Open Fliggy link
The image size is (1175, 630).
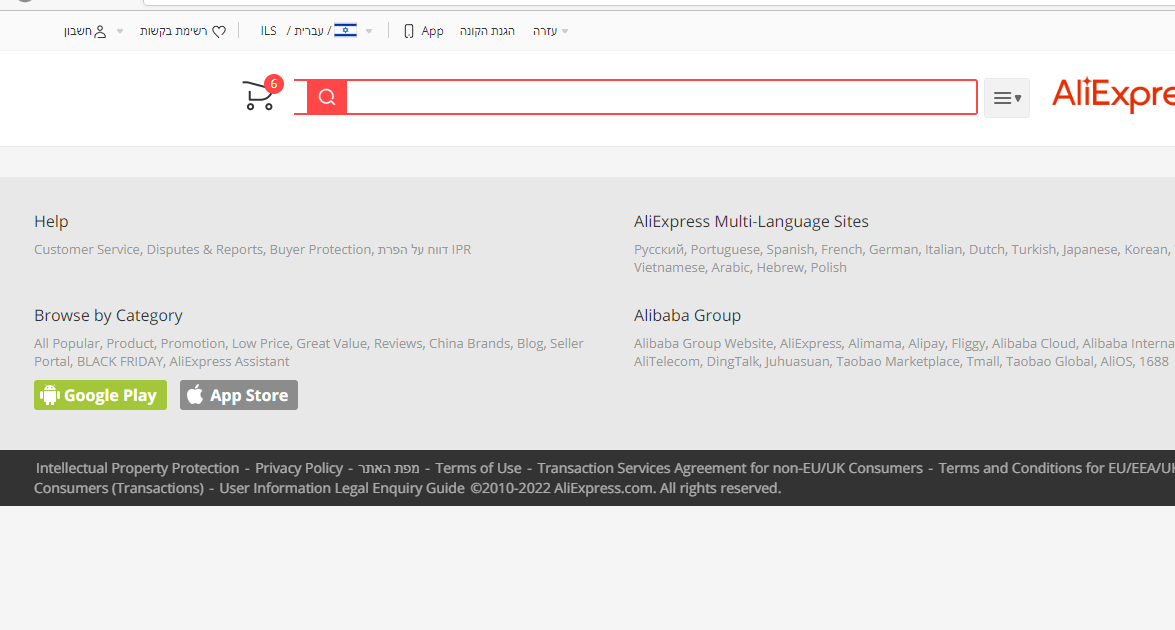click(x=968, y=343)
